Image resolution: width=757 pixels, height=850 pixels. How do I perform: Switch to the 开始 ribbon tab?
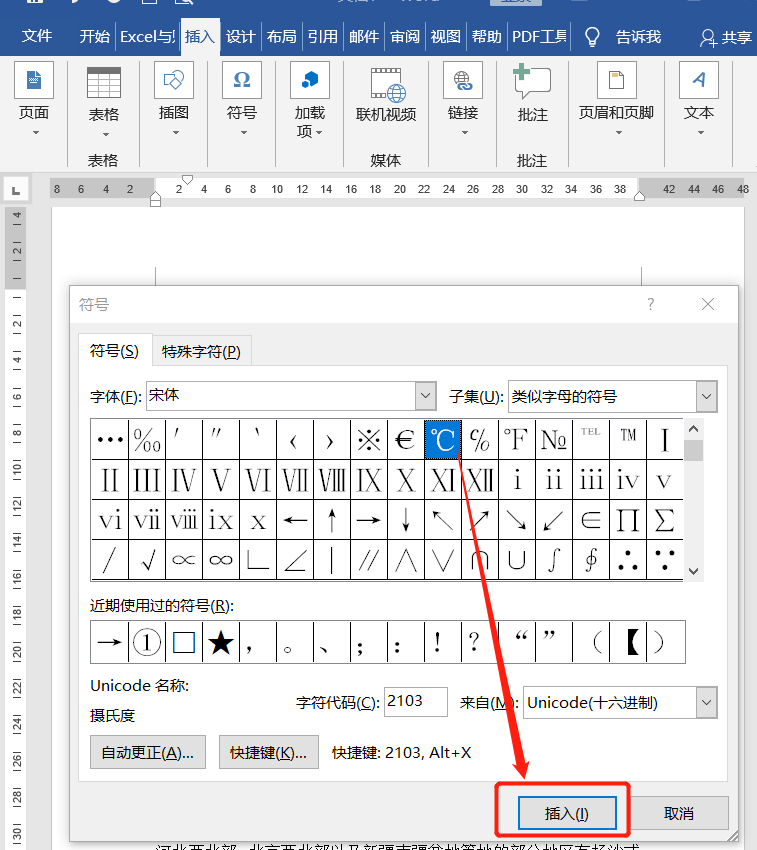pyautogui.click(x=94, y=36)
